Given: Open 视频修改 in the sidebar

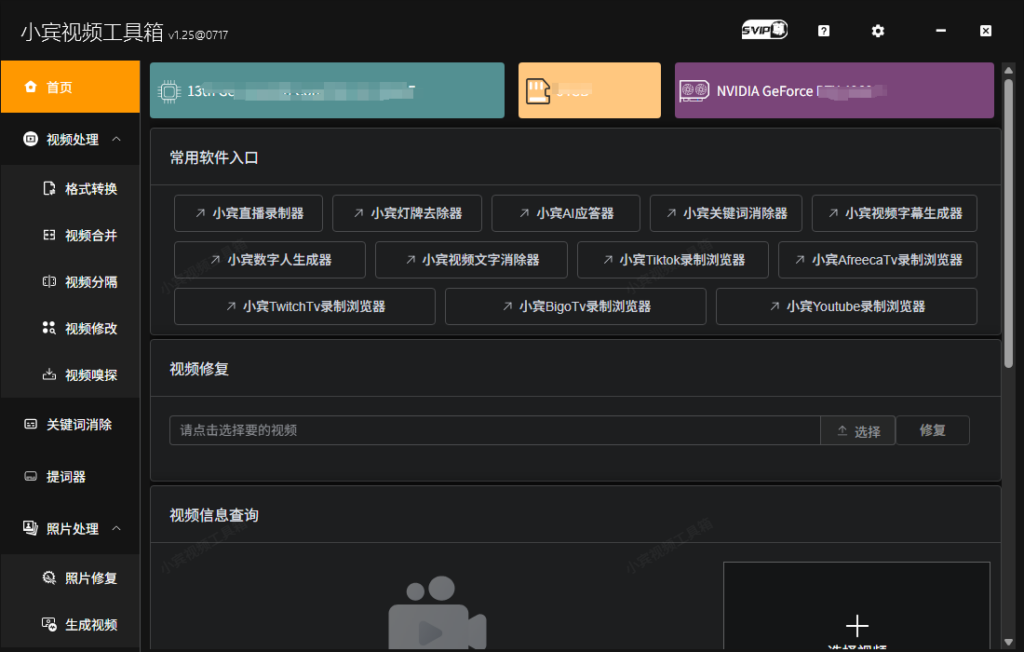Looking at the screenshot, I should point(70,329).
